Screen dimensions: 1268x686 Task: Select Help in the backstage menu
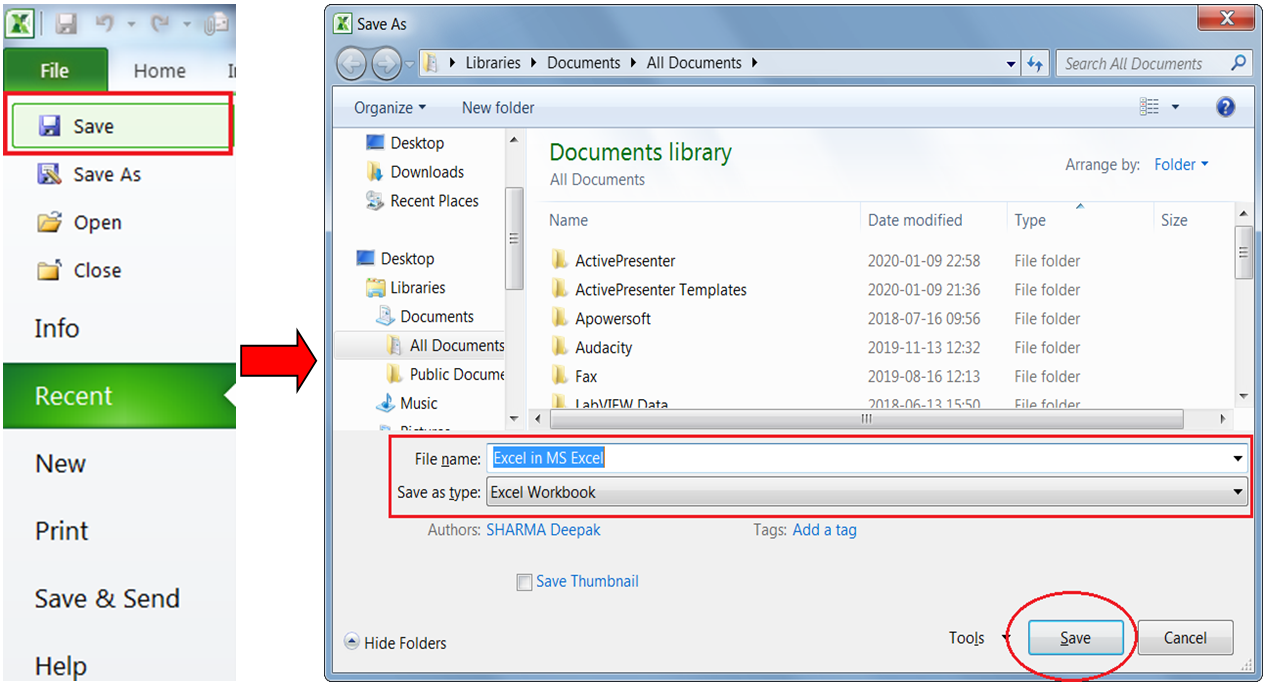point(60,665)
